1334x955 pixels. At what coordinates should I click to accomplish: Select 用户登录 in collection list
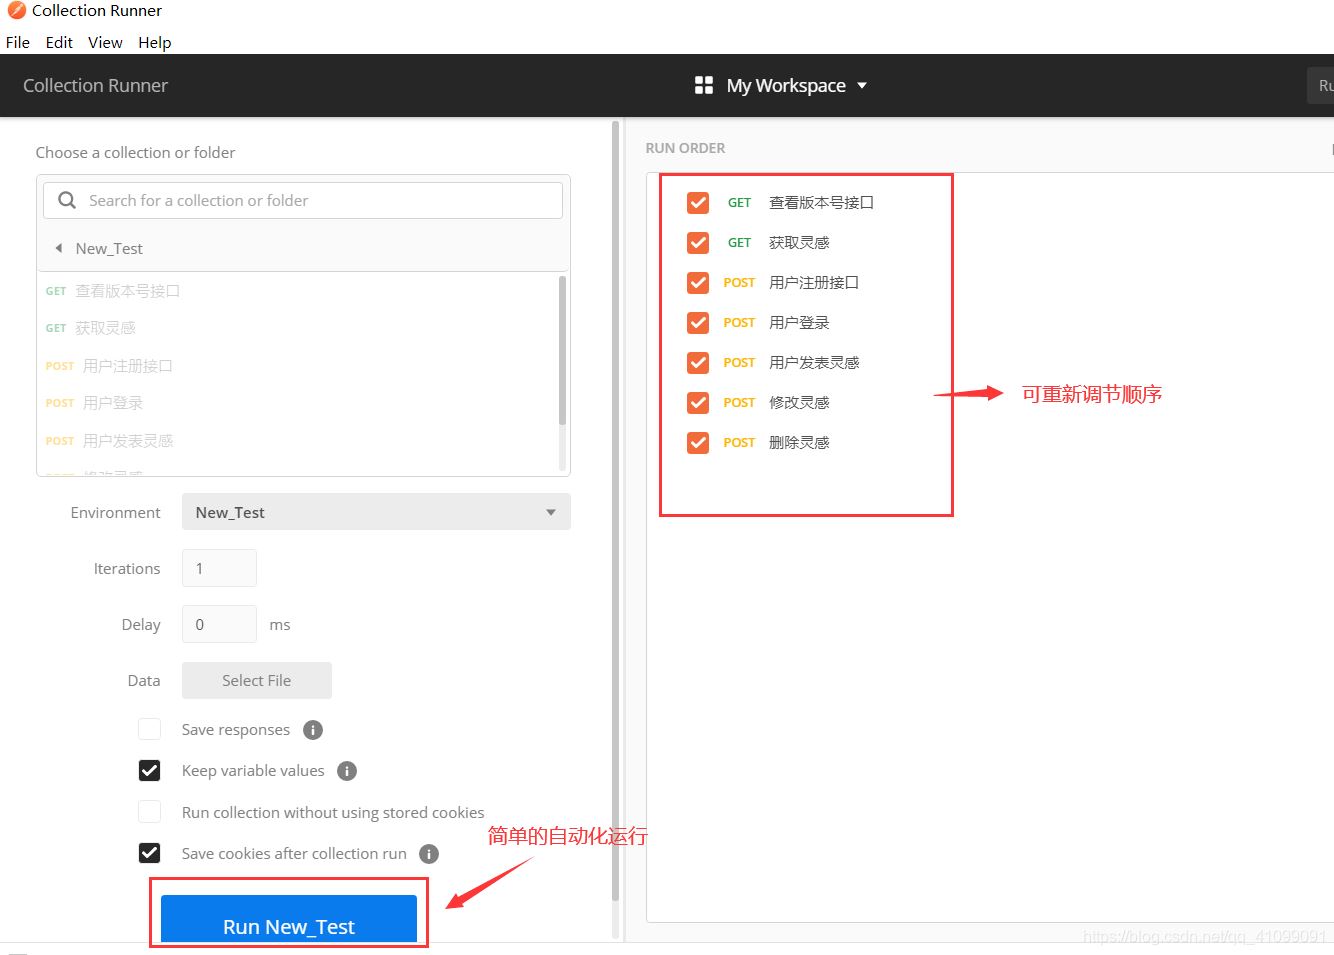(x=113, y=403)
